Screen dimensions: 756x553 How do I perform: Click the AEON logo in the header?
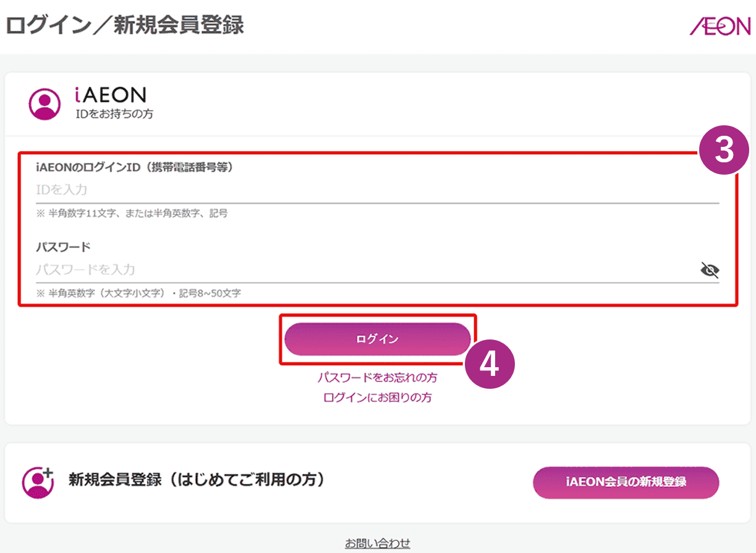coord(719,26)
